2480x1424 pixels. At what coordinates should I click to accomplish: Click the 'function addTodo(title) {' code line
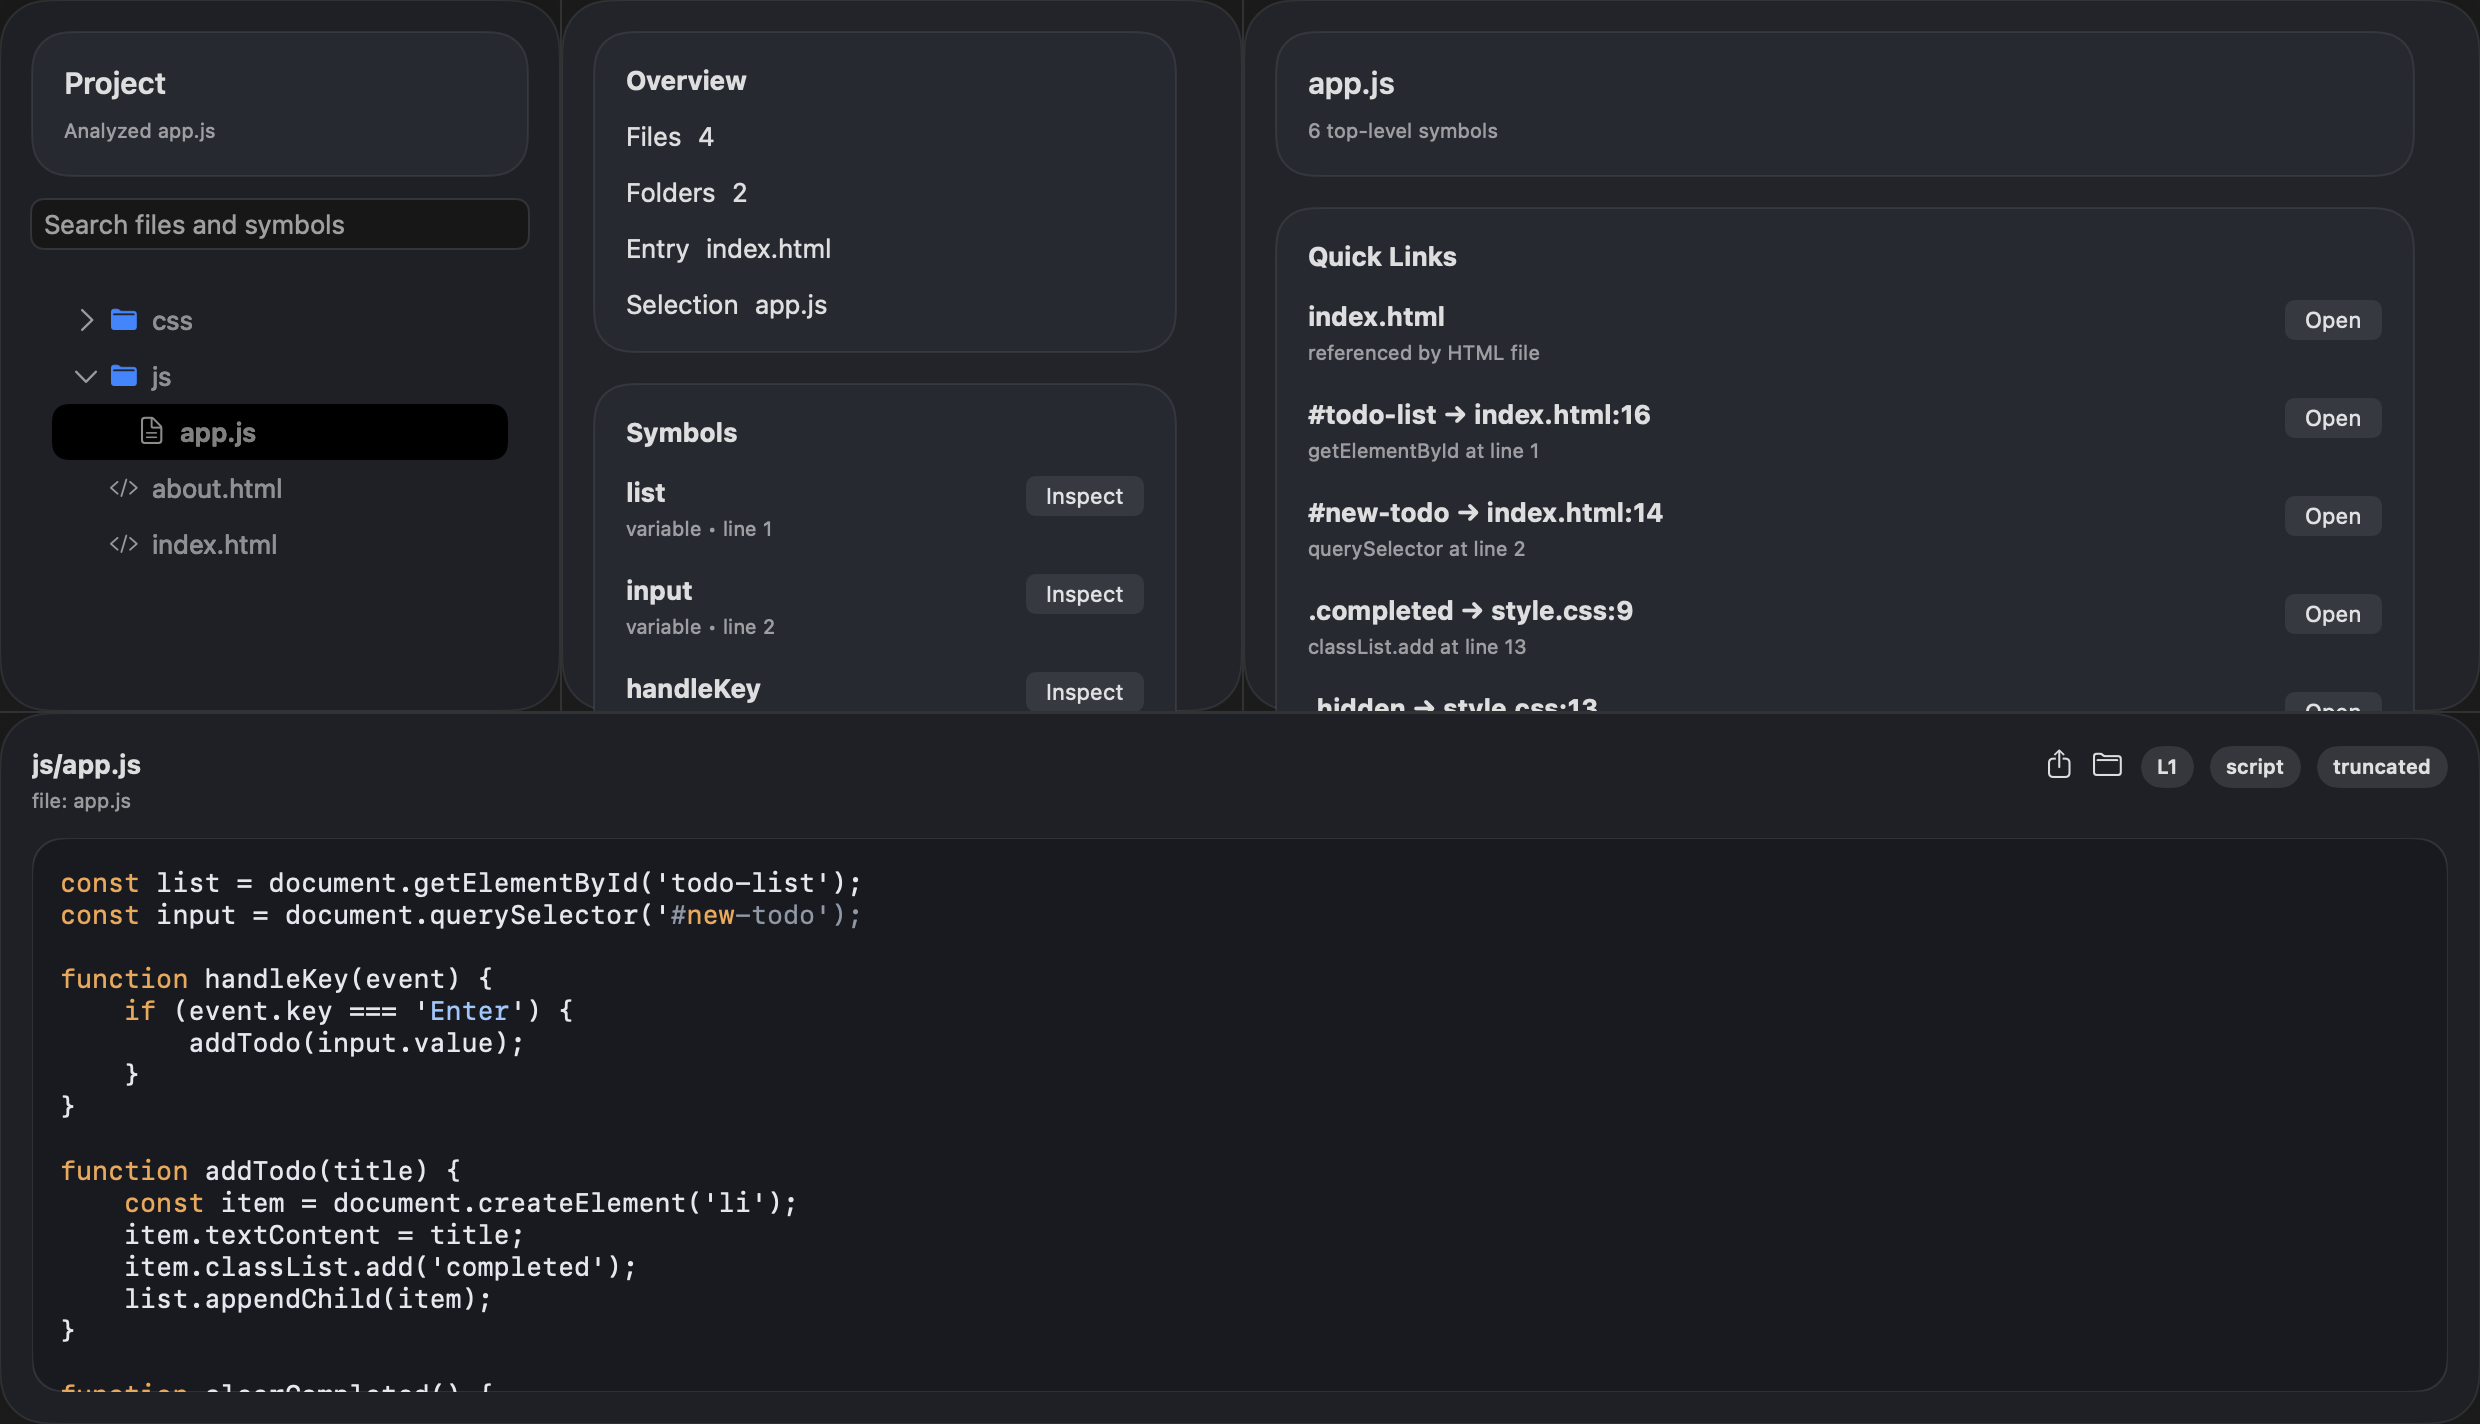click(260, 1170)
